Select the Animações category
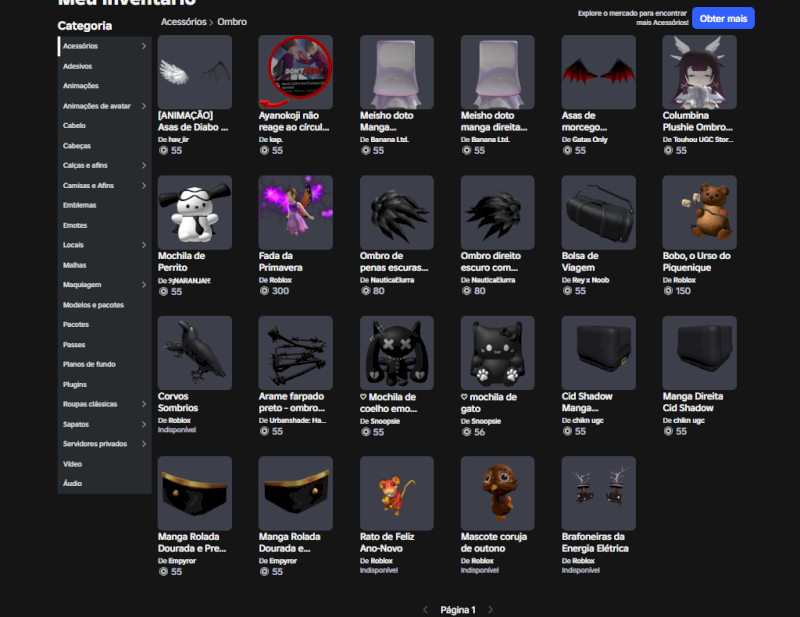 tap(105, 86)
